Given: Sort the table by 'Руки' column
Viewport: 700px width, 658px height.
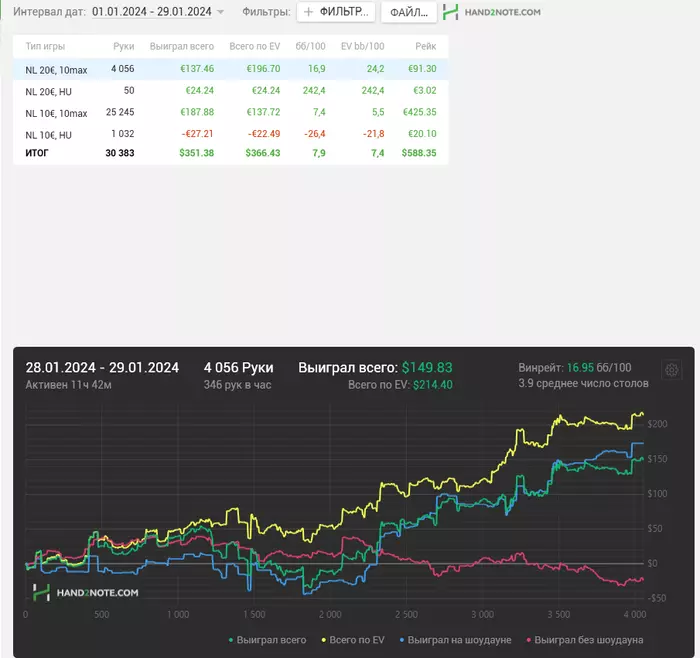Looking at the screenshot, I should [x=123, y=46].
